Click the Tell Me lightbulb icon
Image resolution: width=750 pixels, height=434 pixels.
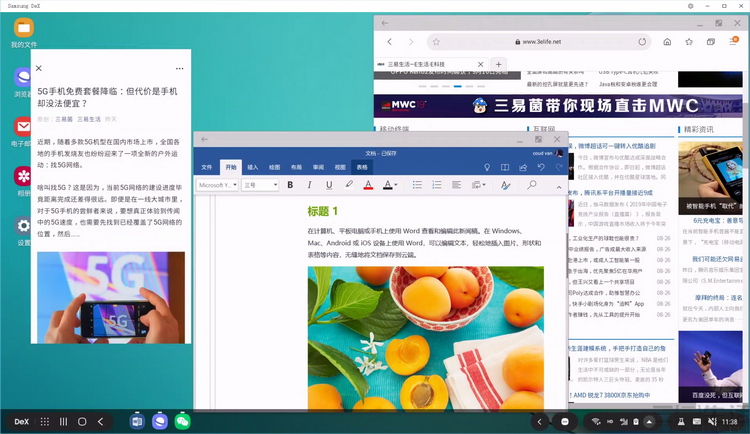tap(487, 167)
